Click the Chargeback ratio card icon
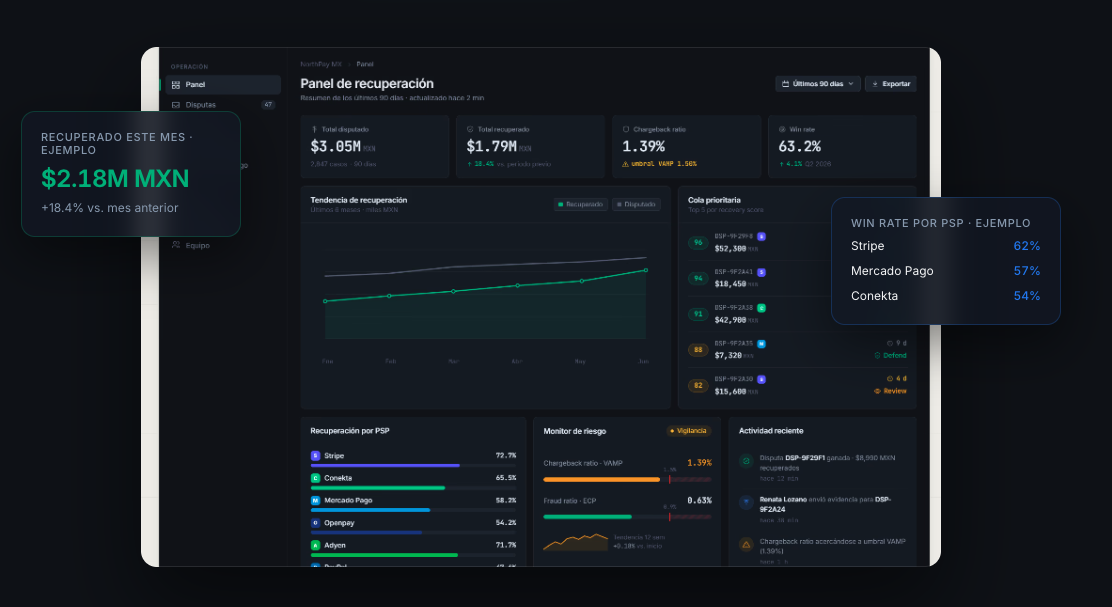Viewport: 1112px width, 607px height. tap(626, 130)
